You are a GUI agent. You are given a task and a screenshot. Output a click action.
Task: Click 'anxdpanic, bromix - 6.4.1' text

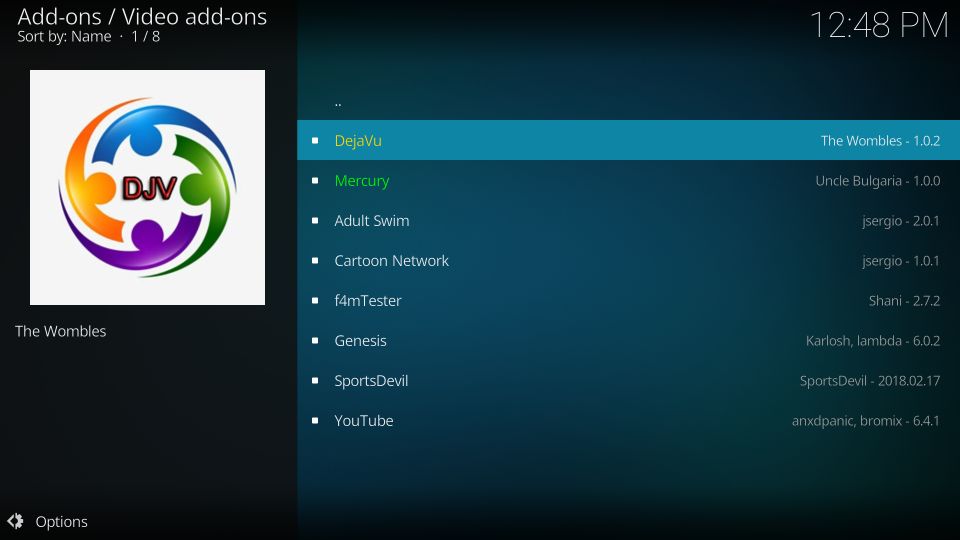point(866,421)
